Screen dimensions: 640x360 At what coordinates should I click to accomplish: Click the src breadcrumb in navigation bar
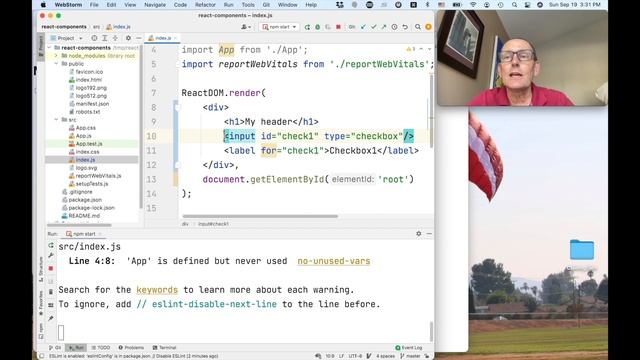pyautogui.click(x=96, y=27)
